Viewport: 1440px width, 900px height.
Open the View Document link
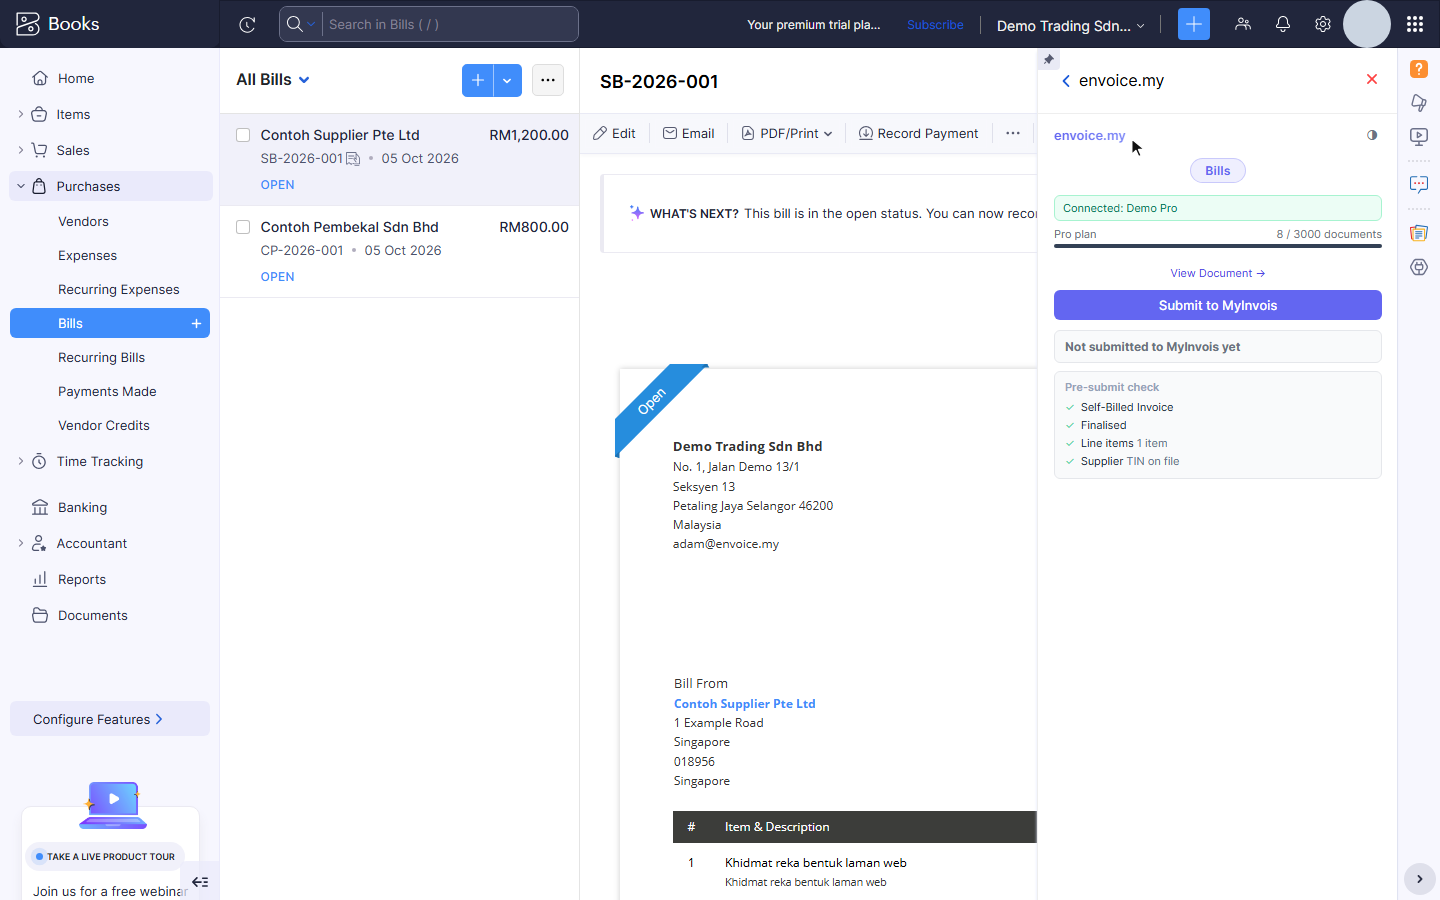click(x=1218, y=273)
